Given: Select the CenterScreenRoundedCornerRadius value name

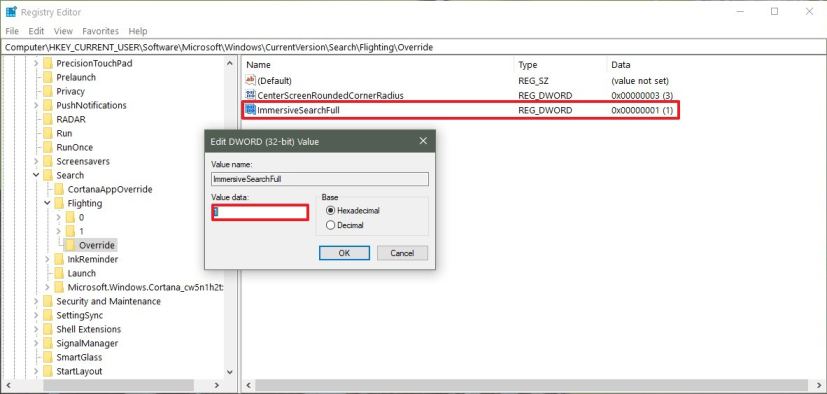Looking at the screenshot, I should click(x=330, y=95).
